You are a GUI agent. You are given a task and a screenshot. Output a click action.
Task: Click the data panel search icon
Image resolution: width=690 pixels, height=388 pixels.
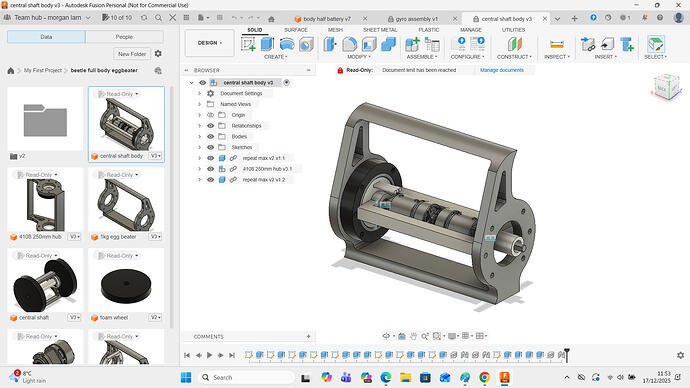coord(158,18)
